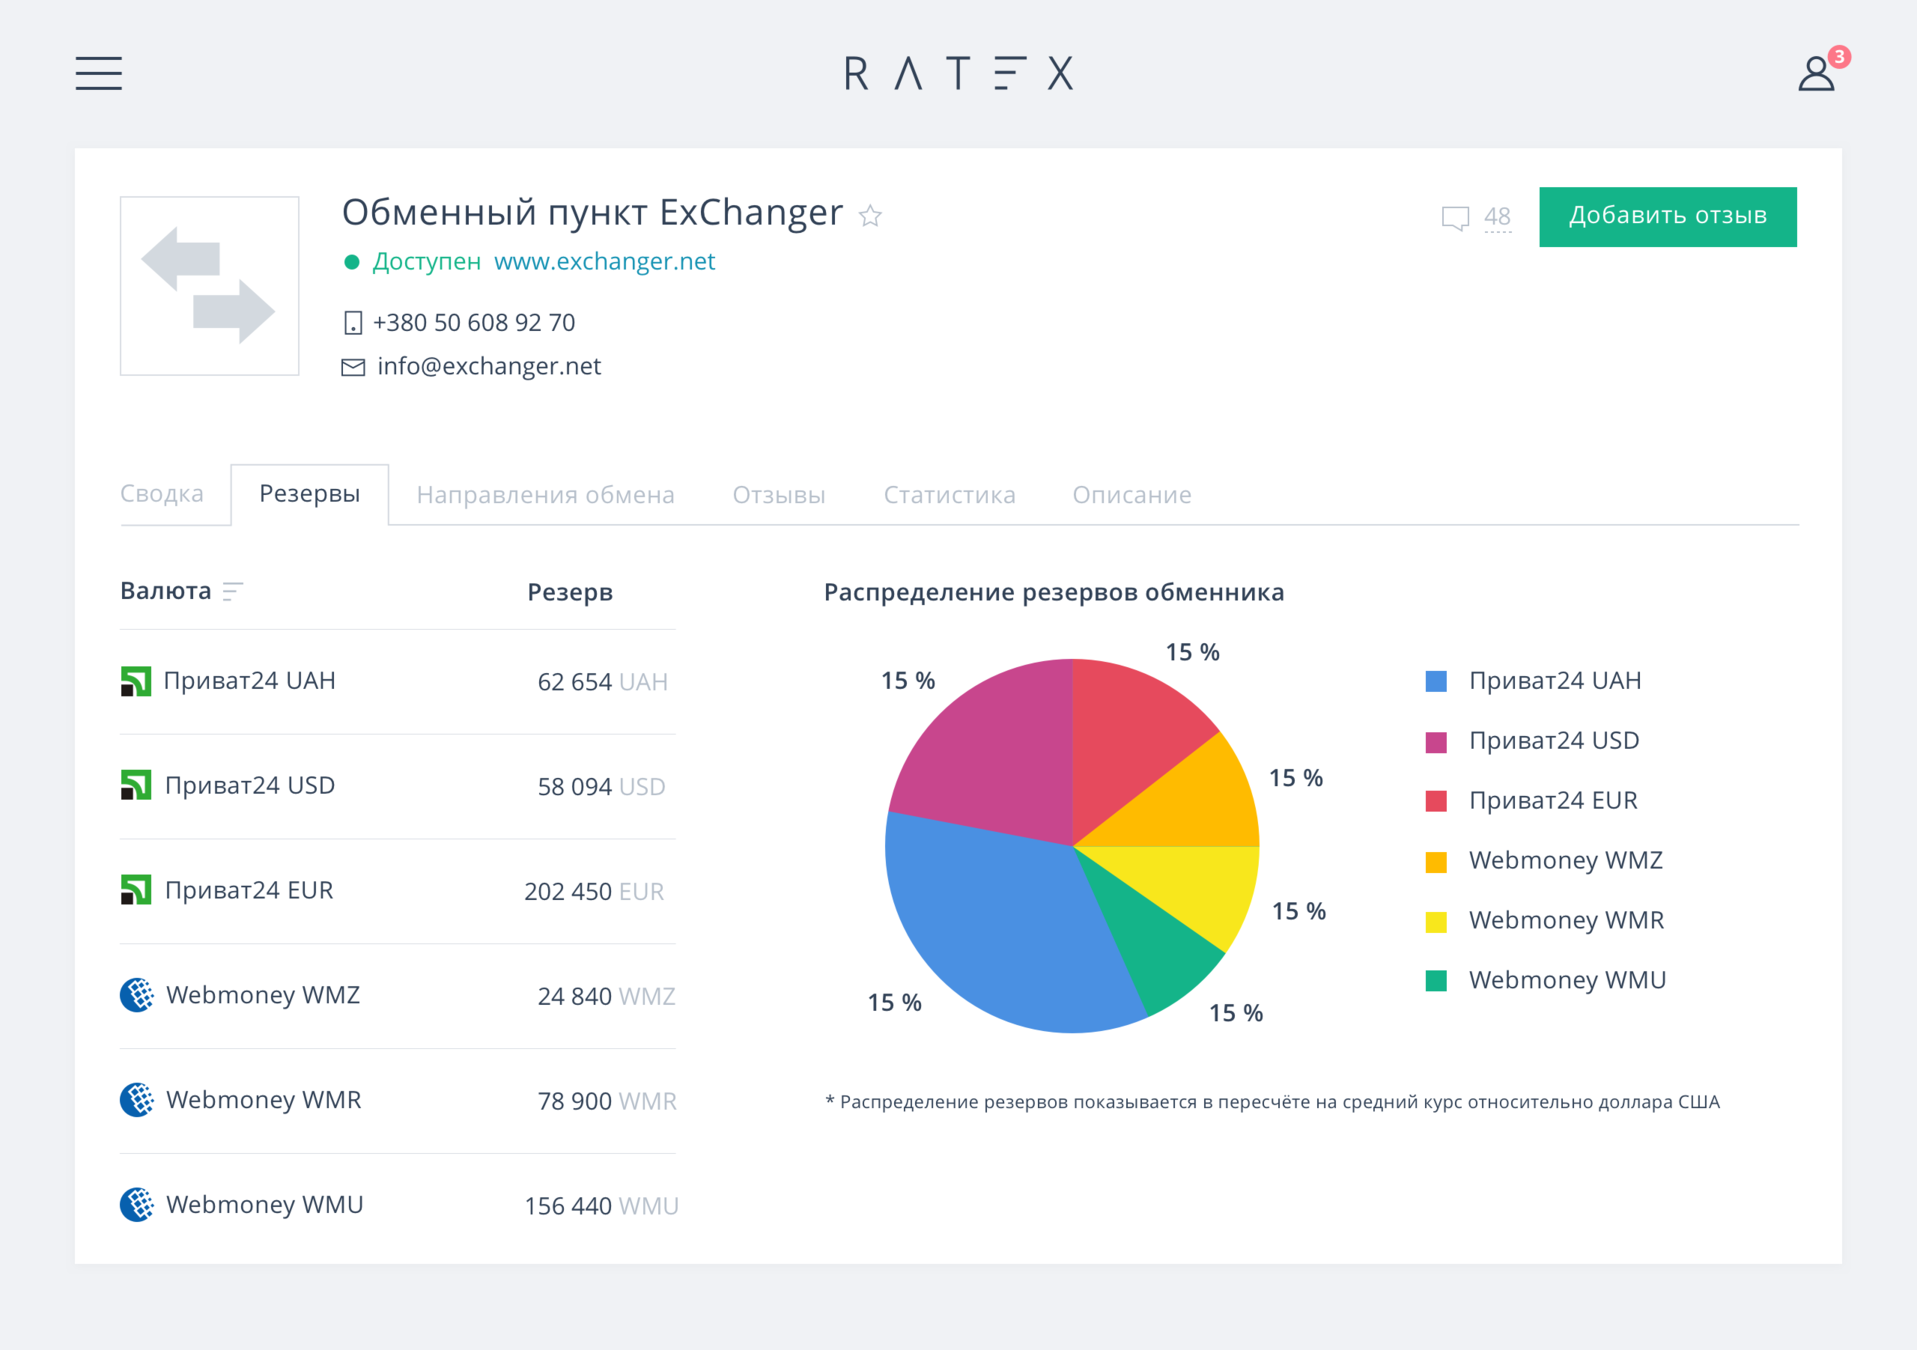Screen dimensions: 1917x1350
Task: Select the Webmoney WMU table row name
Action: click(x=265, y=1205)
